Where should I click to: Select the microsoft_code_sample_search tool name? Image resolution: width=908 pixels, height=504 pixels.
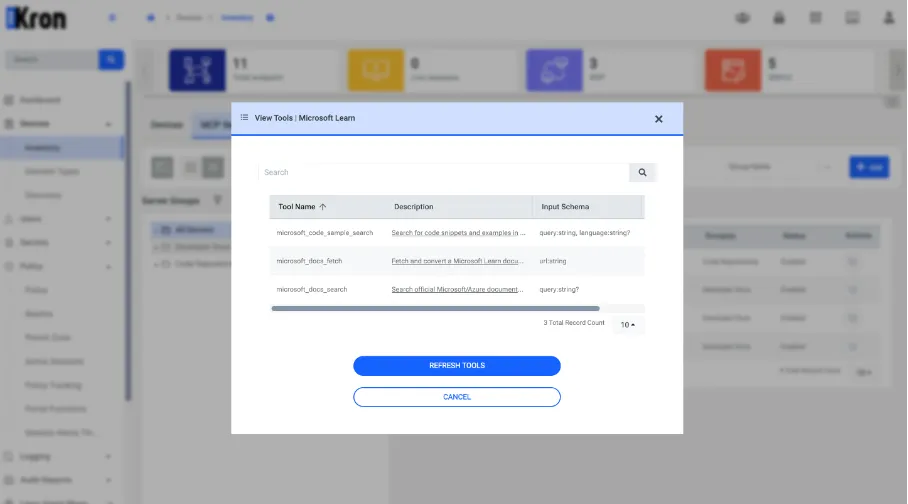click(325, 233)
